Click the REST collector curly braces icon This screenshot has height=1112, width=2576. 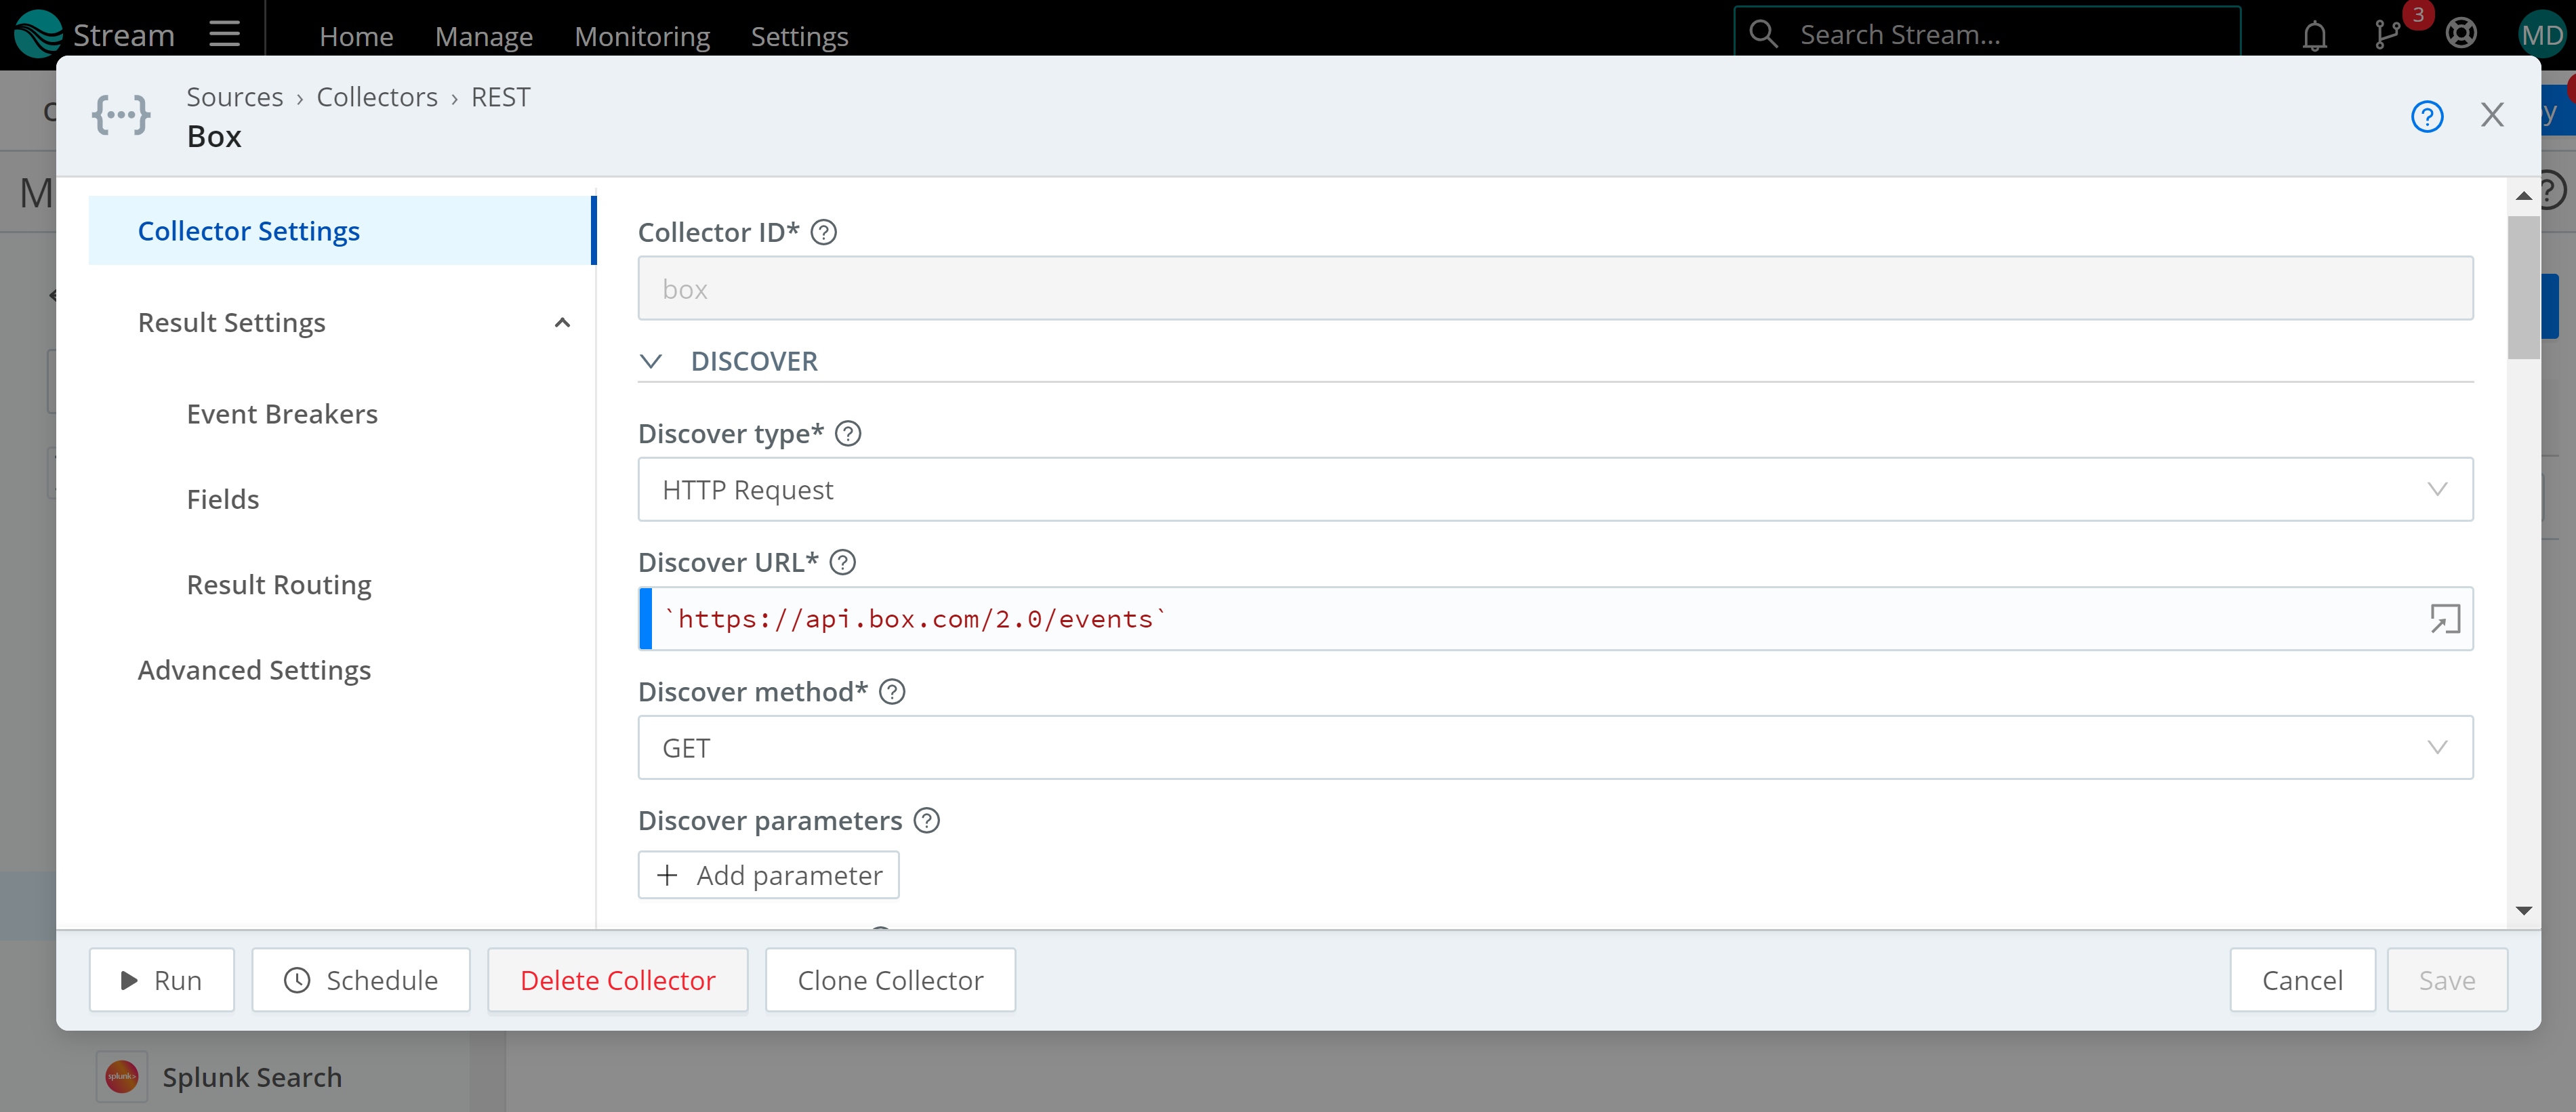click(x=123, y=115)
